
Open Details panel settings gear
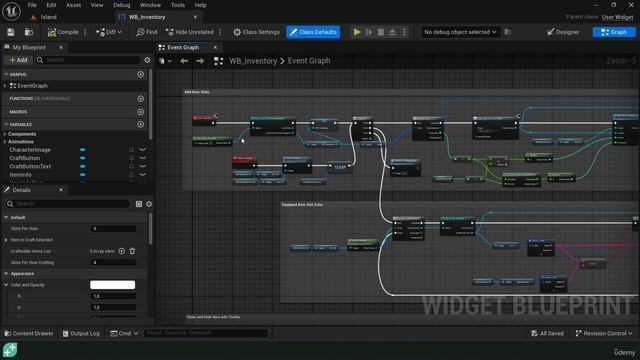point(149,204)
